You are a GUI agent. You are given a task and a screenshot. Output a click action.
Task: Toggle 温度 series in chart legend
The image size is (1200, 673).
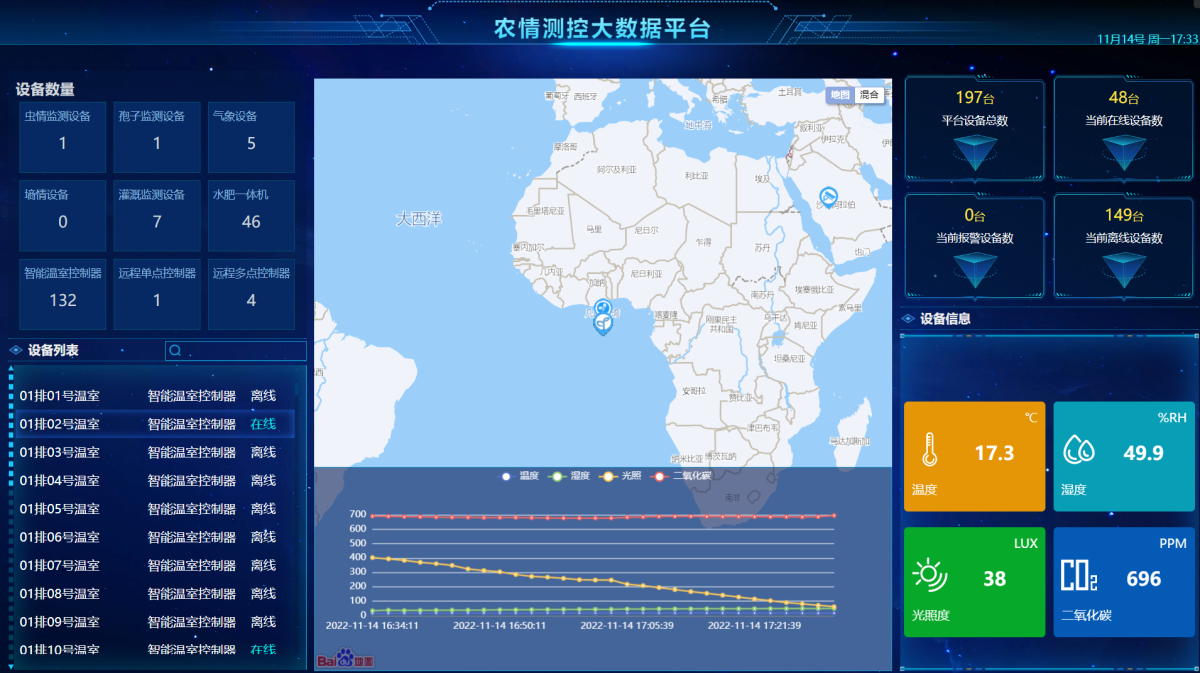pyautogui.click(x=521, y=476)
